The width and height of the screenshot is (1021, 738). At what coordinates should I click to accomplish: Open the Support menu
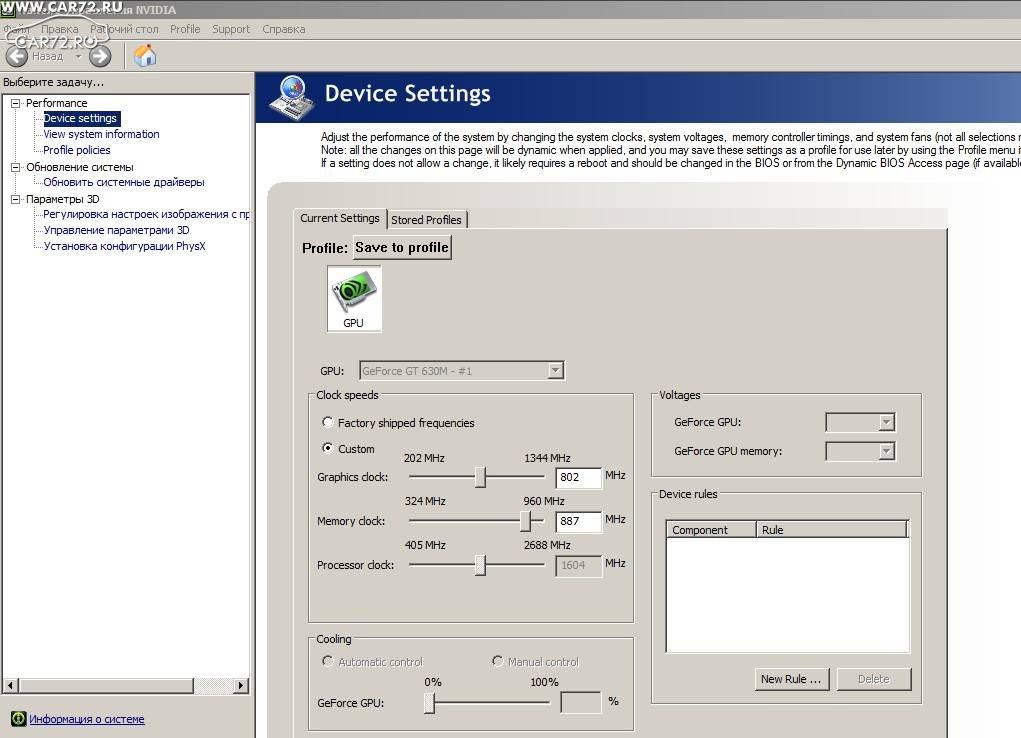231,29
